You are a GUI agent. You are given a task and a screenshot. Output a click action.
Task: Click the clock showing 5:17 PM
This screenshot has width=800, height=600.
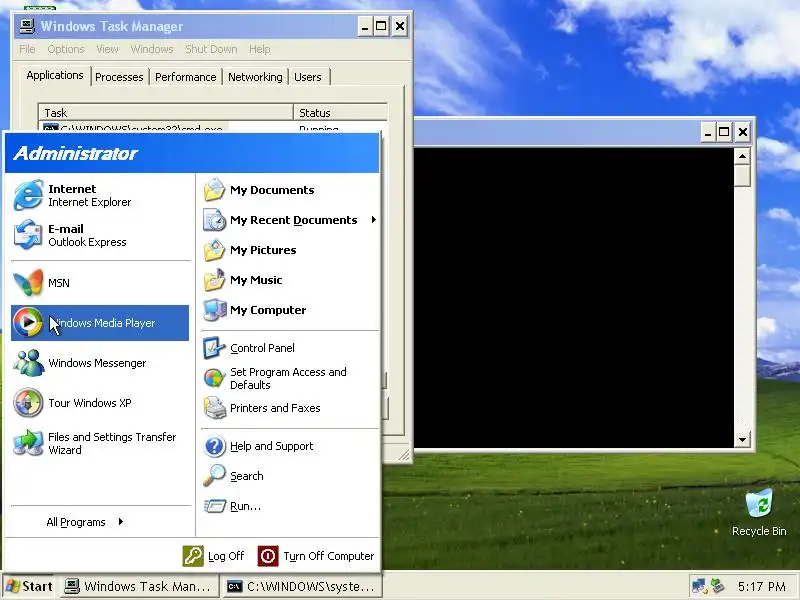[762, 586]
